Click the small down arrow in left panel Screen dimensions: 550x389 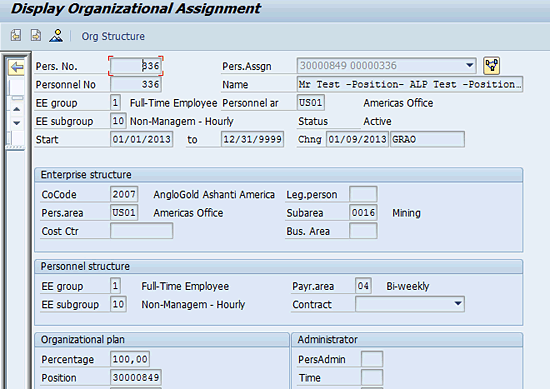click(16, 123)
